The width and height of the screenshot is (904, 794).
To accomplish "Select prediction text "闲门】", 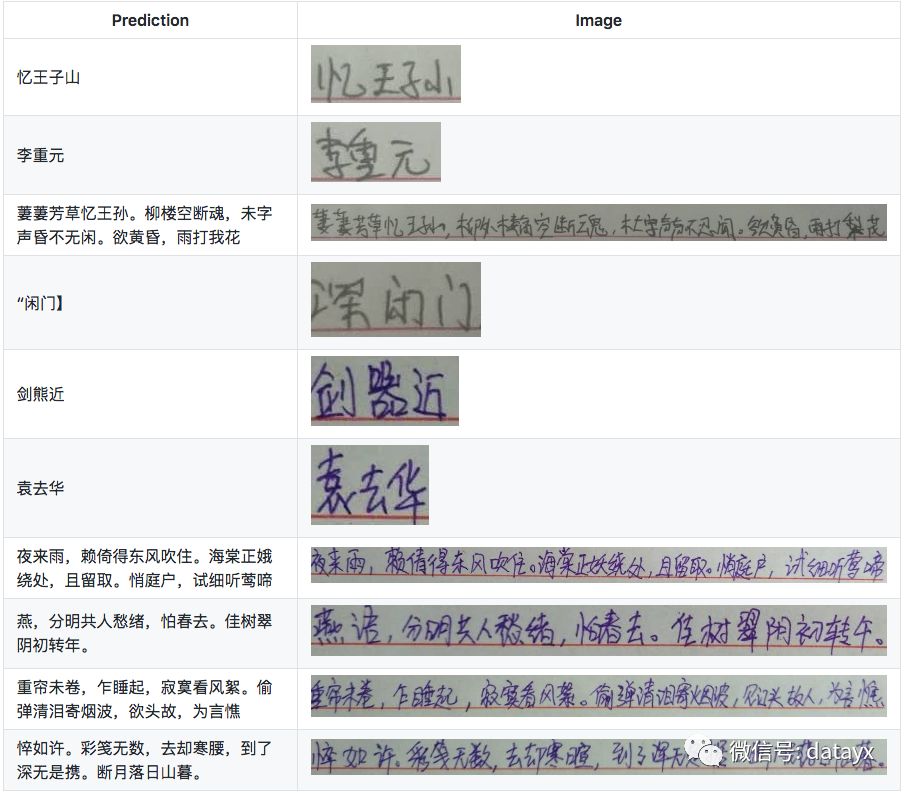I will [40, 303].
